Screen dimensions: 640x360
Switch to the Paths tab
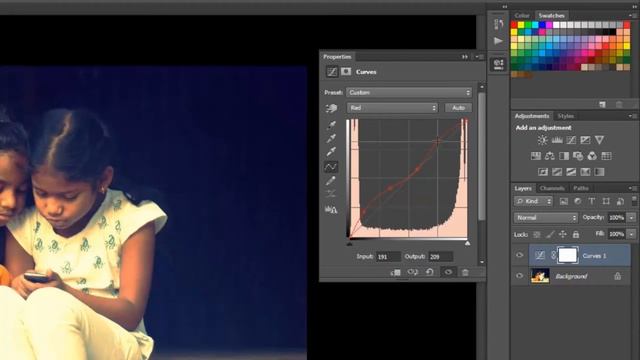point(580,188)
